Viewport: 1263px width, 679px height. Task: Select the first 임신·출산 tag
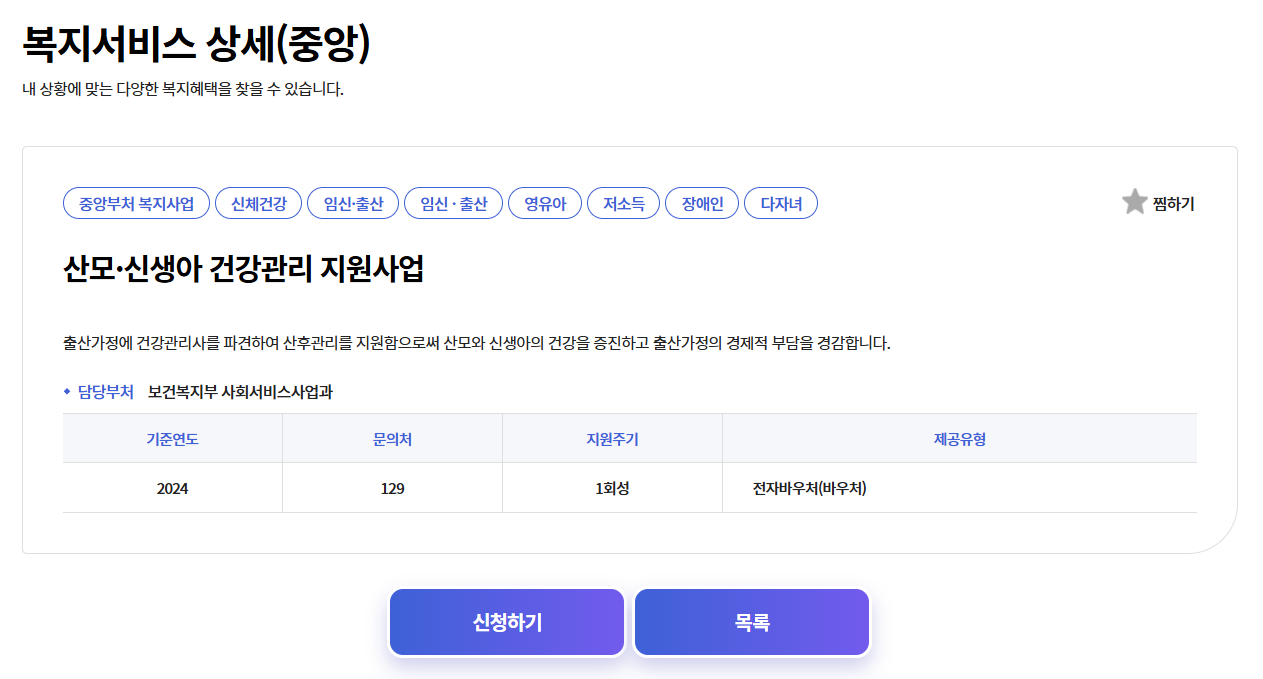352,202
